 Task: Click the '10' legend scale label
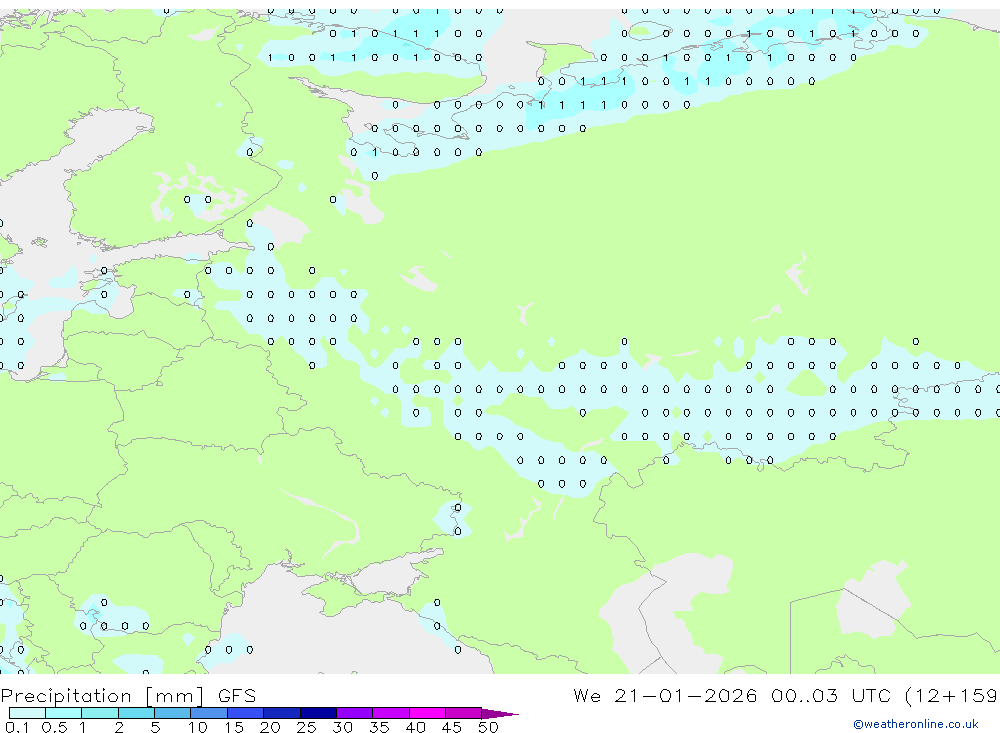tap(198, 727)
